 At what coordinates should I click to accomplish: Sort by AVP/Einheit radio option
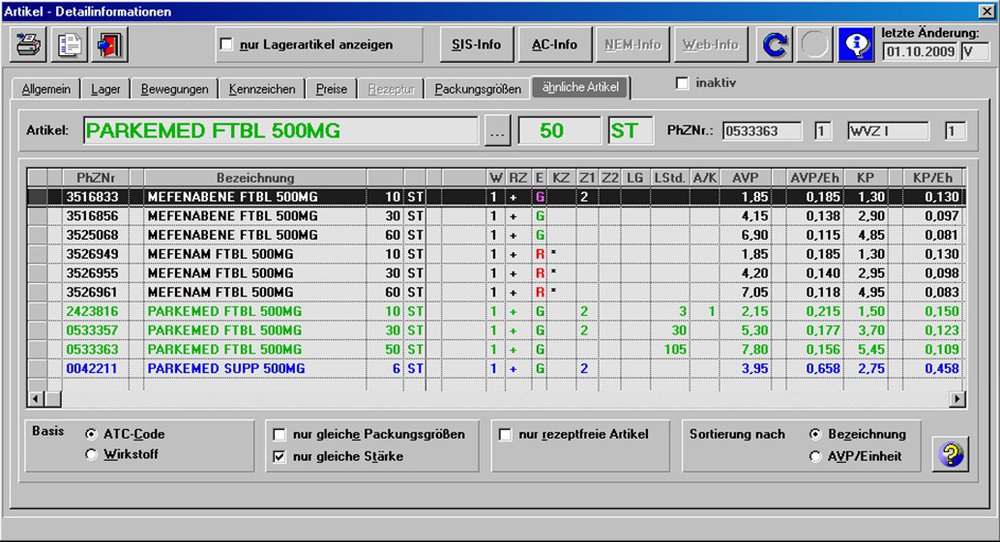point(815,456)
